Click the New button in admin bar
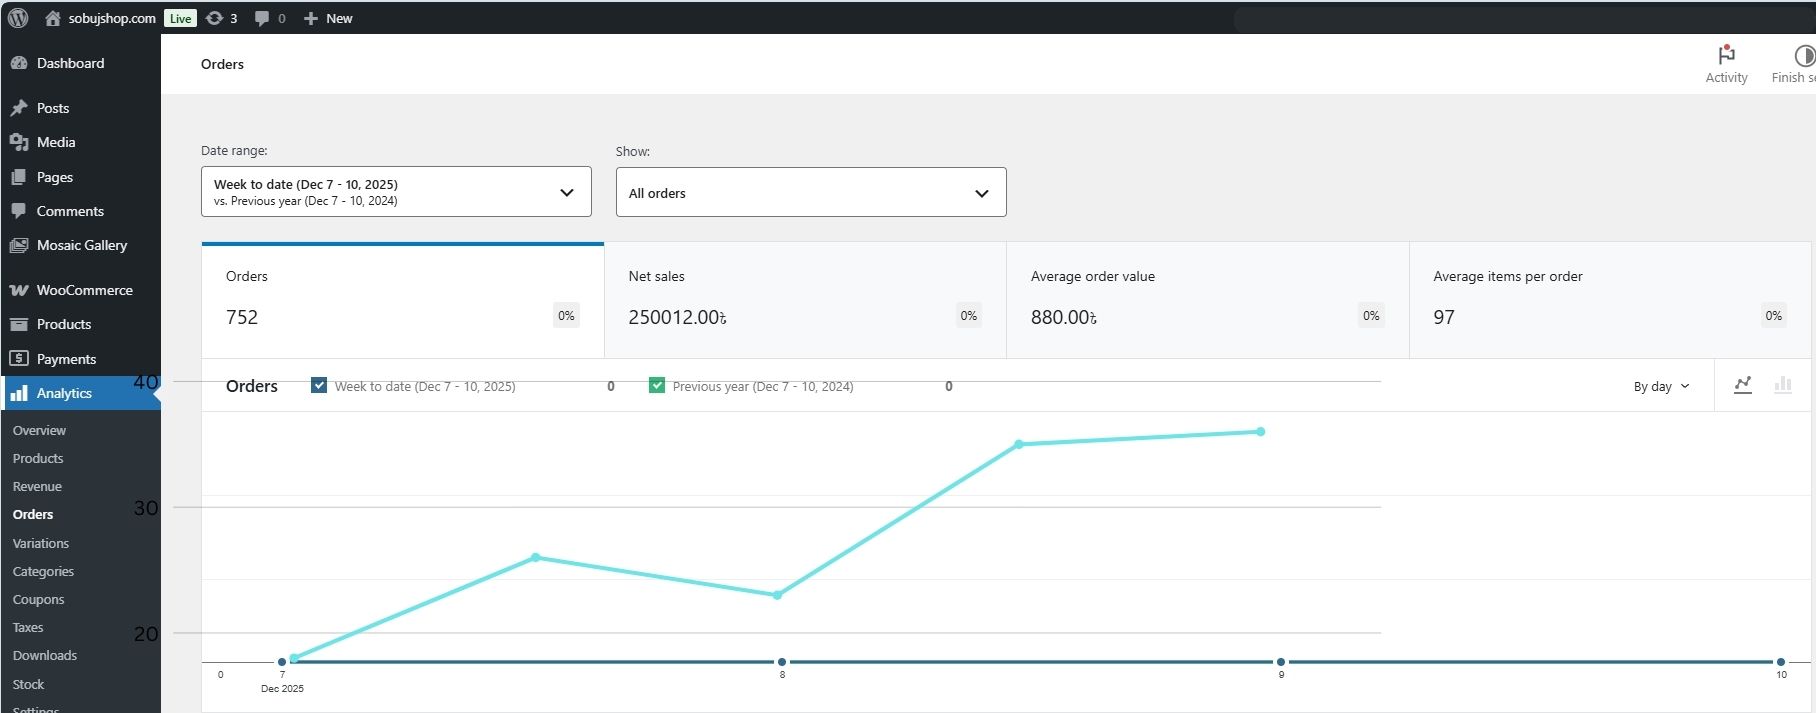1816x713 pixels. coord(328,18)
